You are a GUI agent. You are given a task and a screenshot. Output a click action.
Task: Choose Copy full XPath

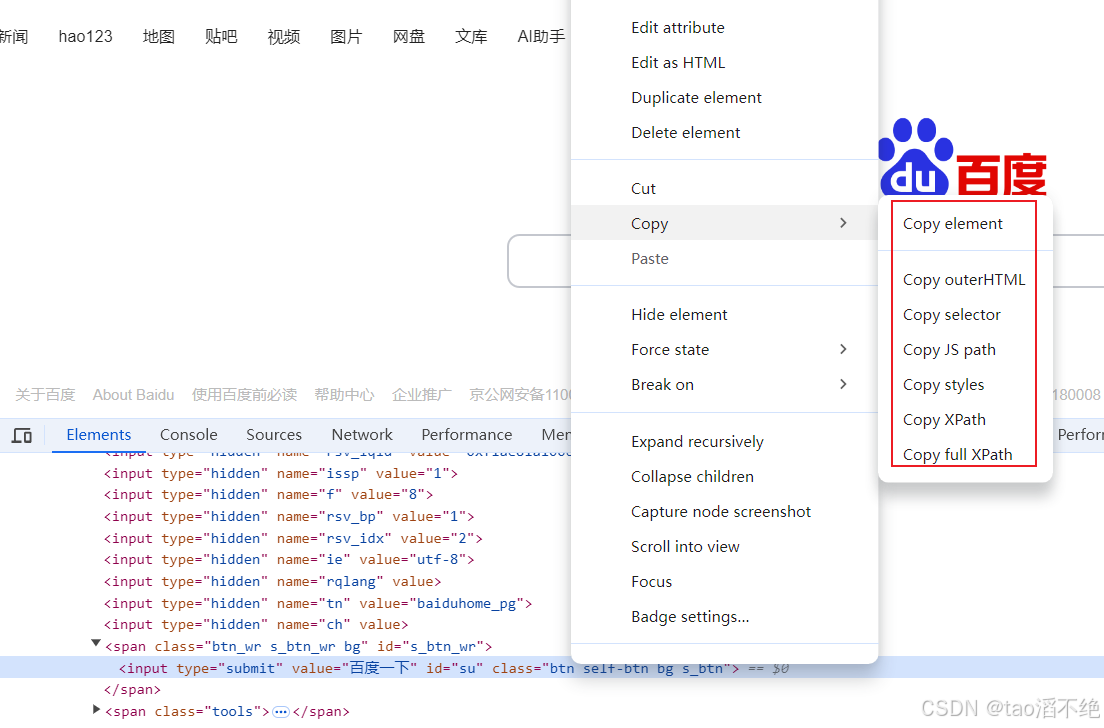[x=957, y=455]
